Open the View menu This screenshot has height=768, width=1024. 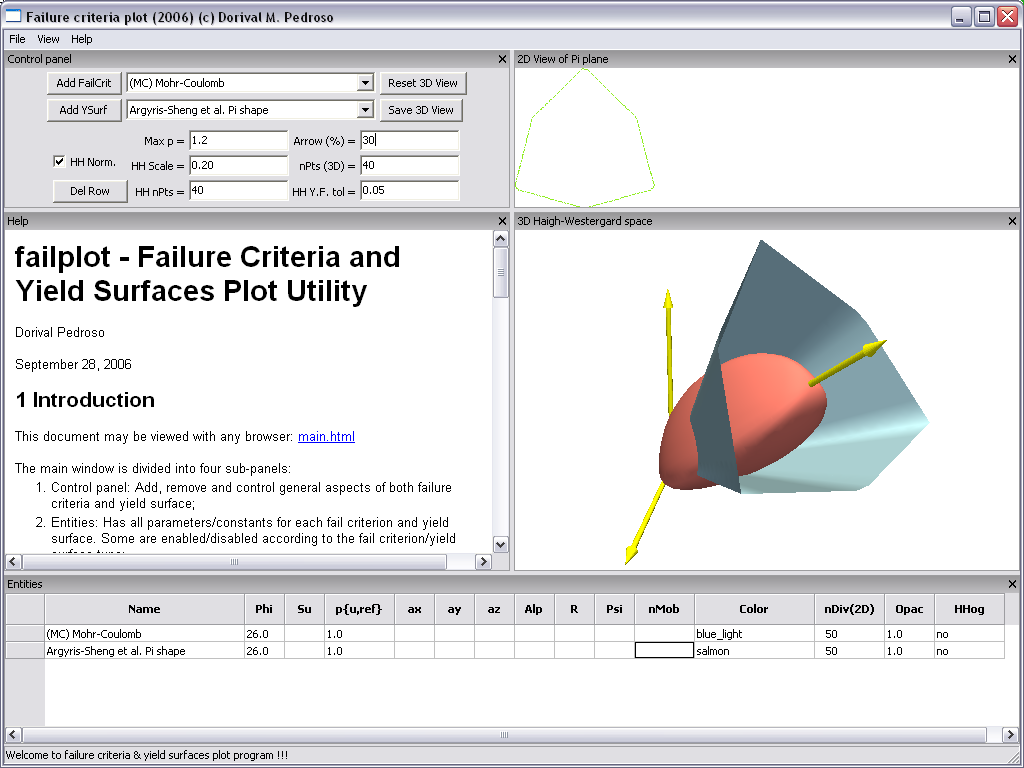pos(48,39)
